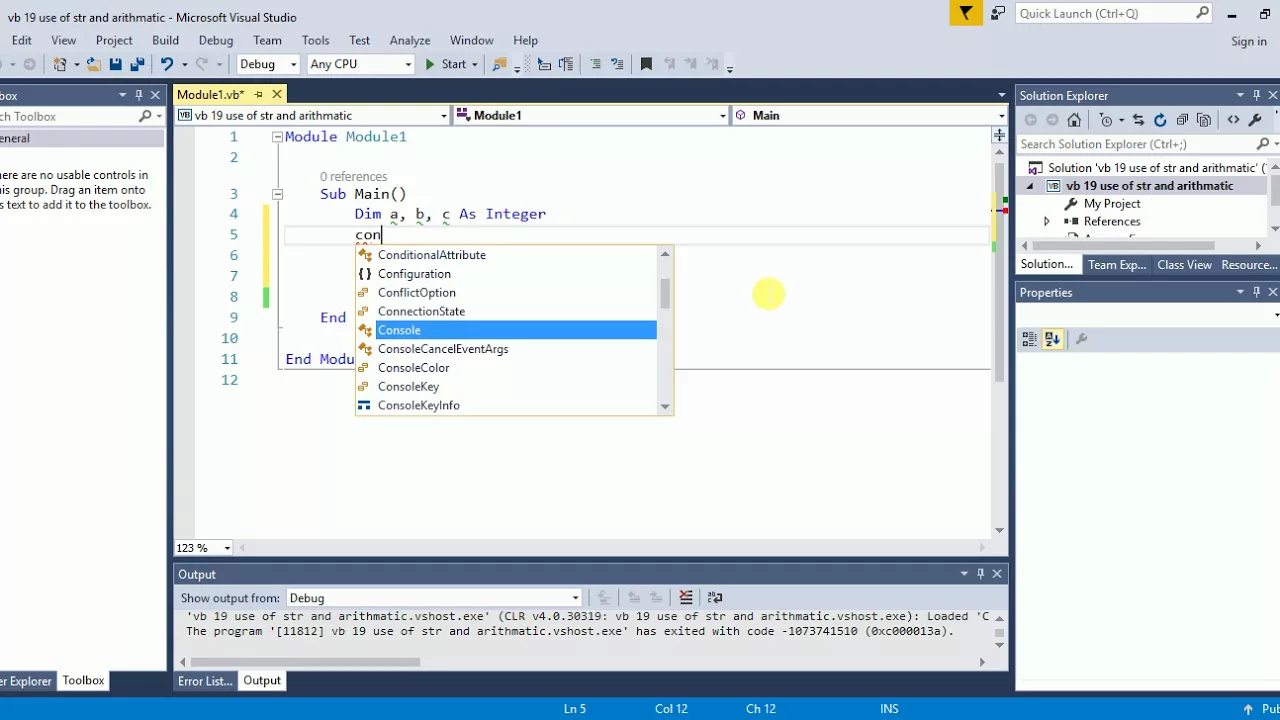Screen dimensions: 1280x720
Task: Switch to the Class View tab
Action: coord(1184,265)
